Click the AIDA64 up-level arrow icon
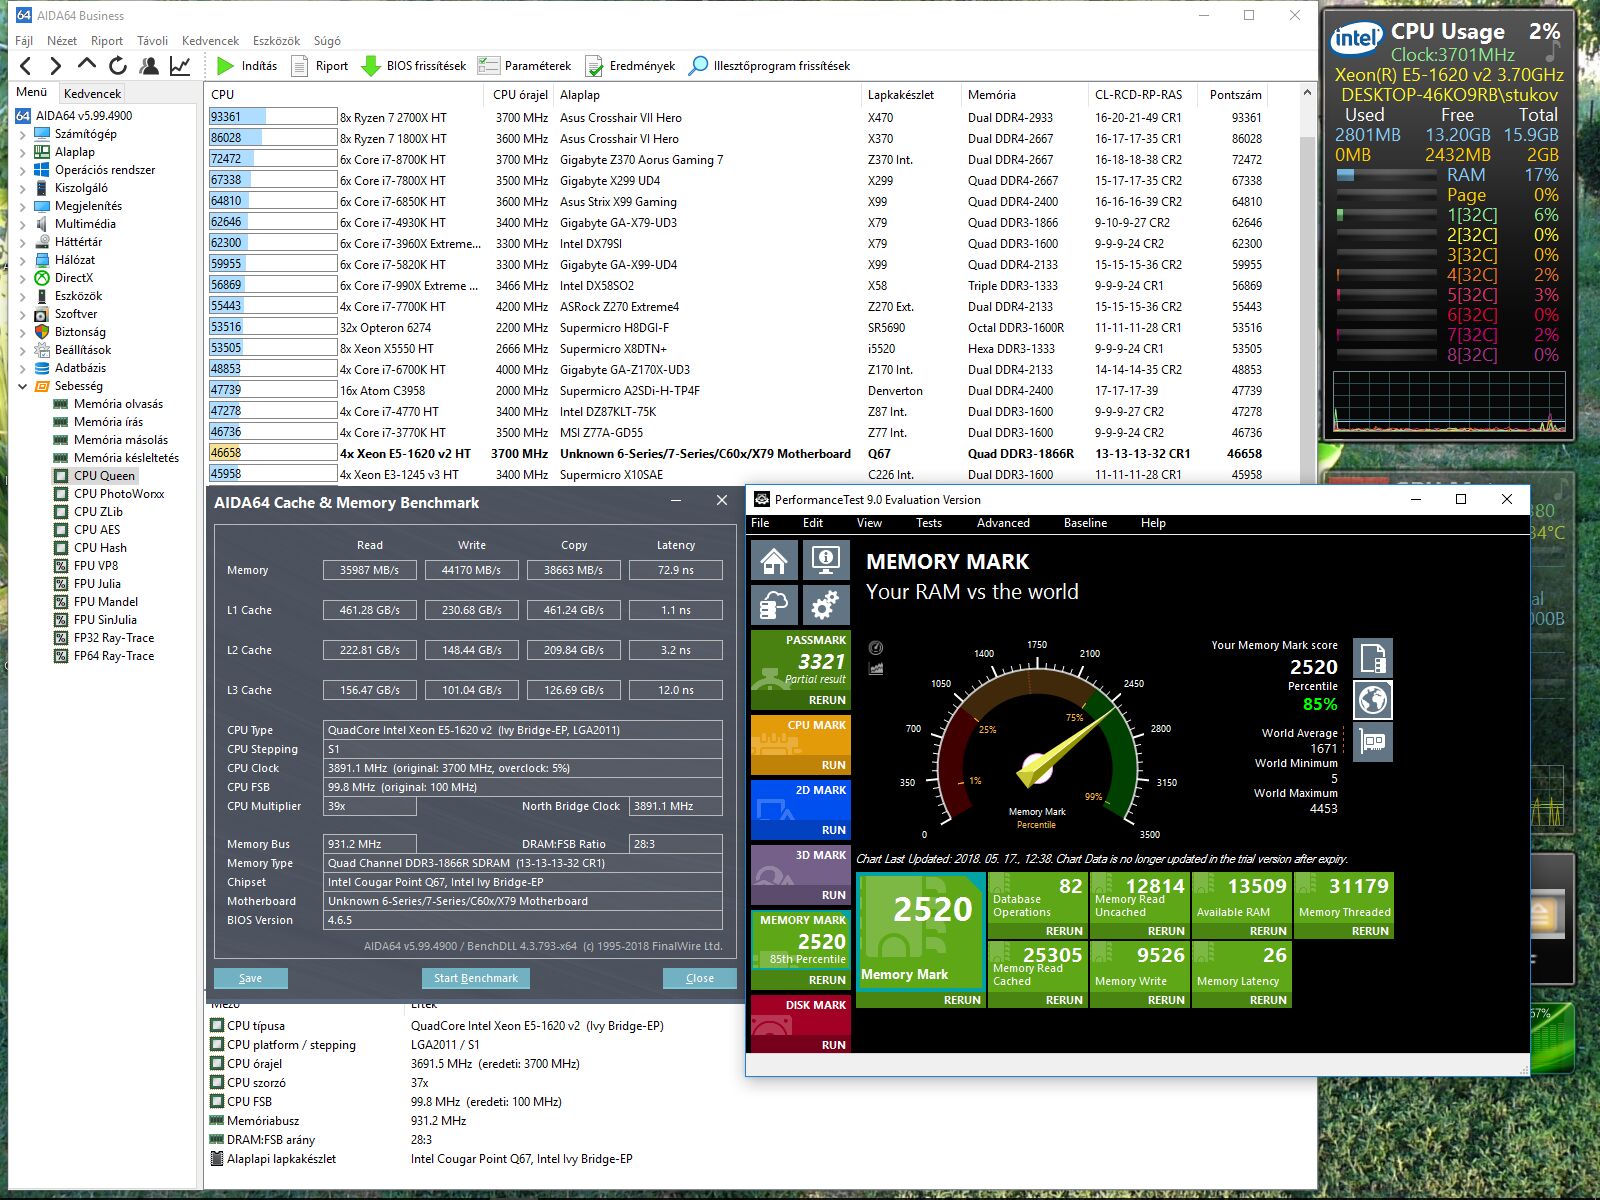The height and width of the screenshot is (1200, 1600). coord(87,65)
